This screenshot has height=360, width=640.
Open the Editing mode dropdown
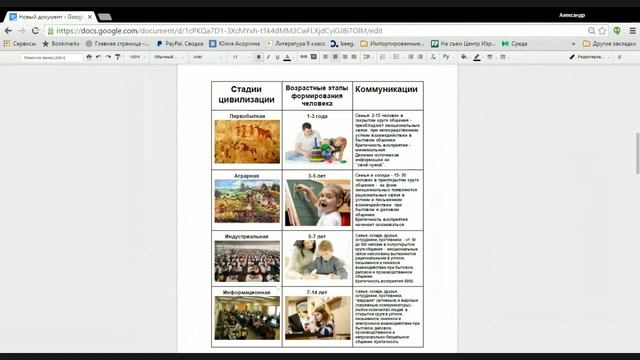tap(590, 57)
